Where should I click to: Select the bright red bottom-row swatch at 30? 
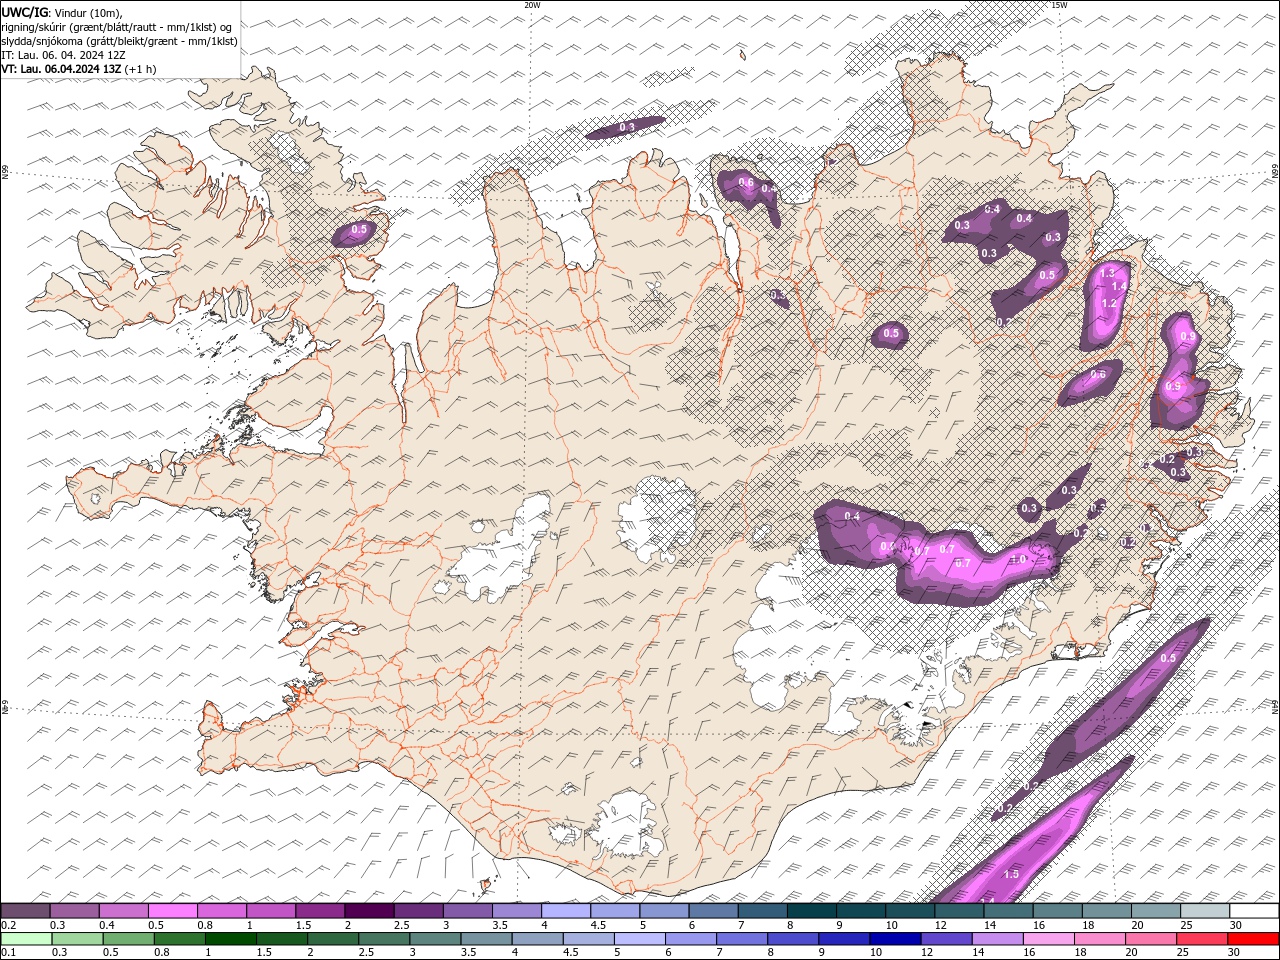click(1254, 938)
